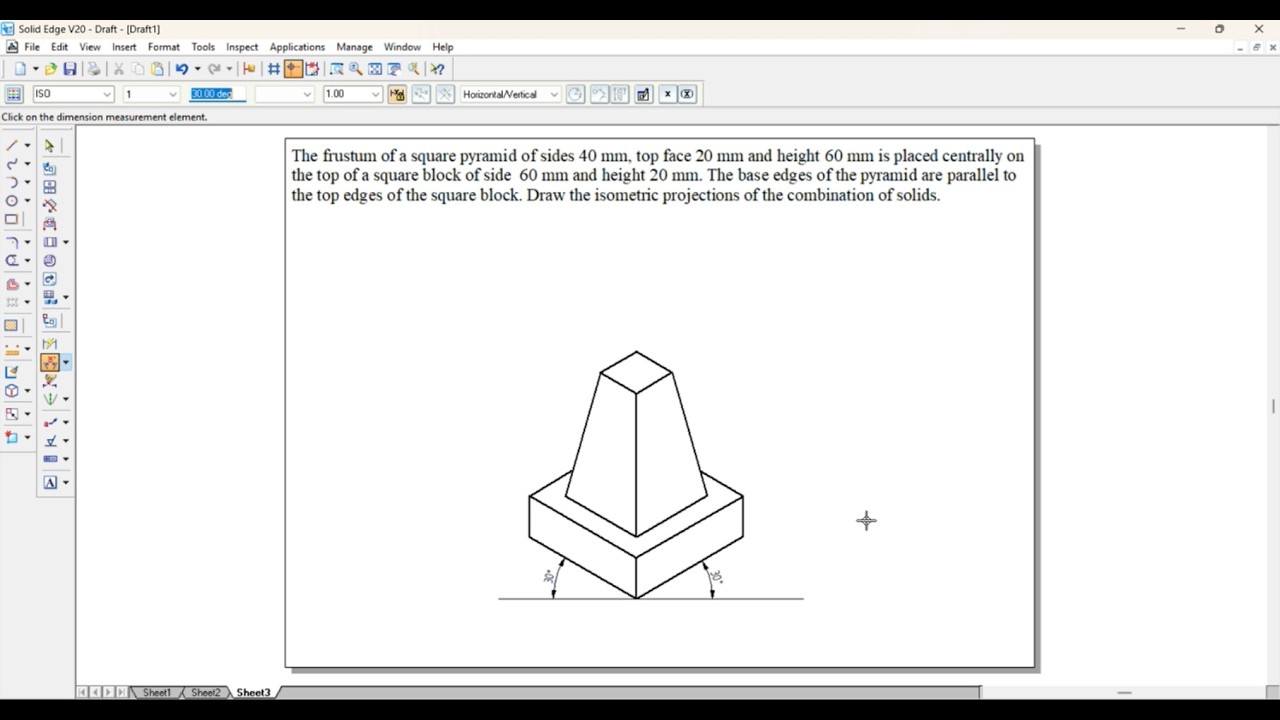Toggle the Grid display hash button
Screen dimensions: 1280x720
tap(274, 69)
